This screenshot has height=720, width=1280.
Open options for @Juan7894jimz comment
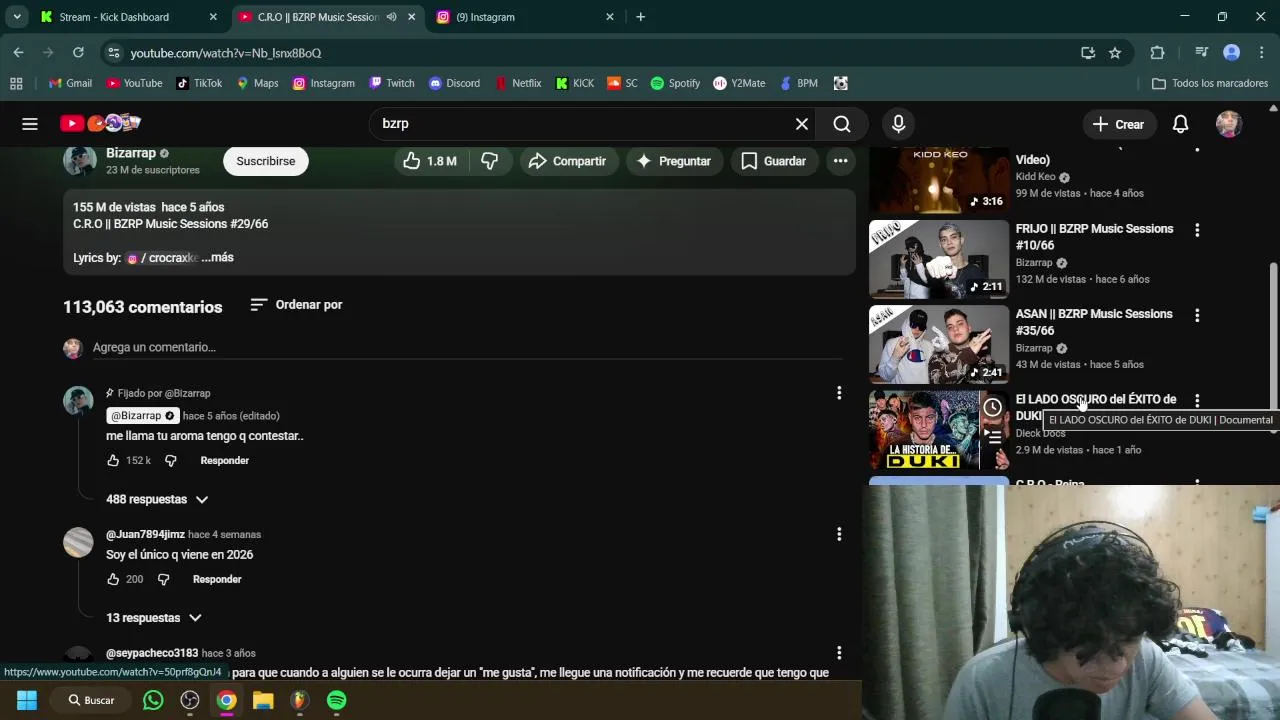pyautogui.click(x=839, y=534)
